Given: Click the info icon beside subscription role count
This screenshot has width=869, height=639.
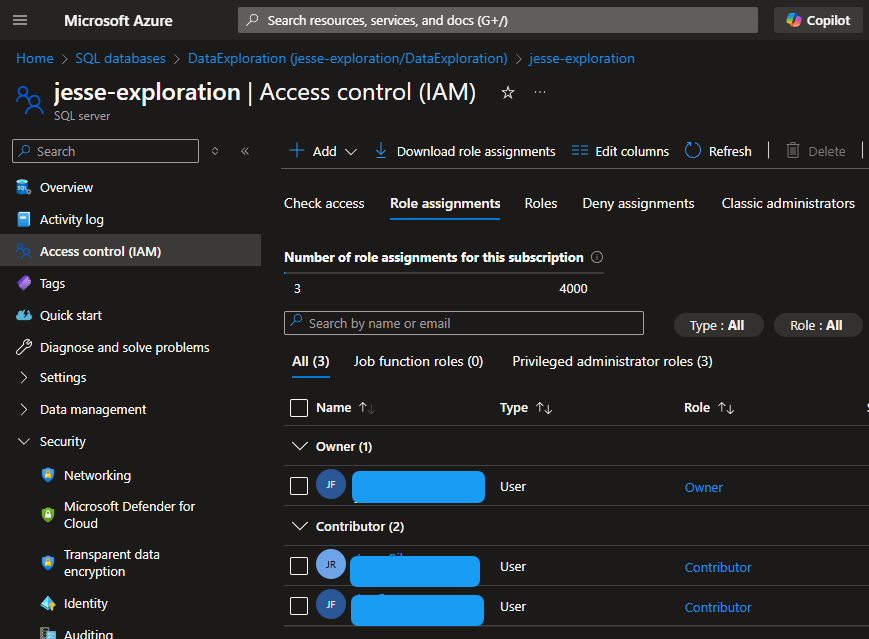Looking at the screenshot, I should (597, 257).
